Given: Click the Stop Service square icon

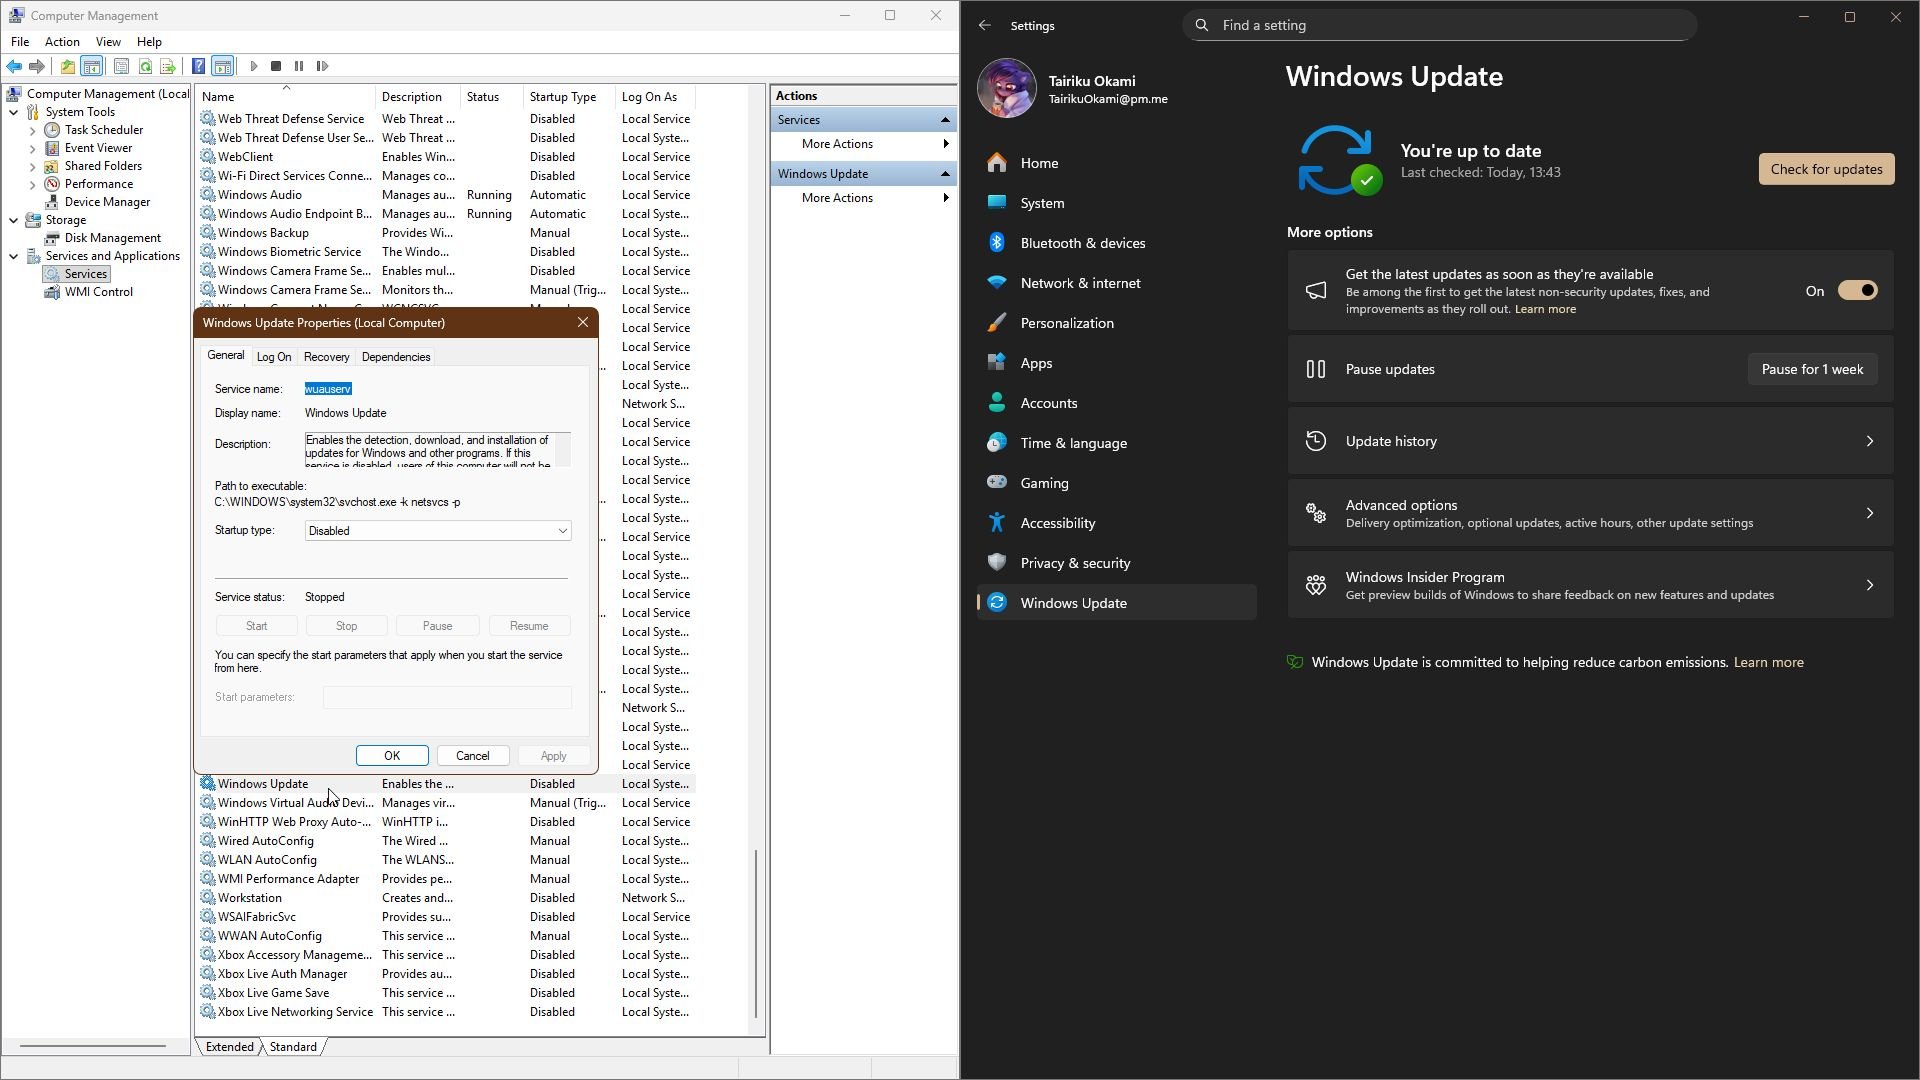Looking at the screenshot, I should coord(276,66).
